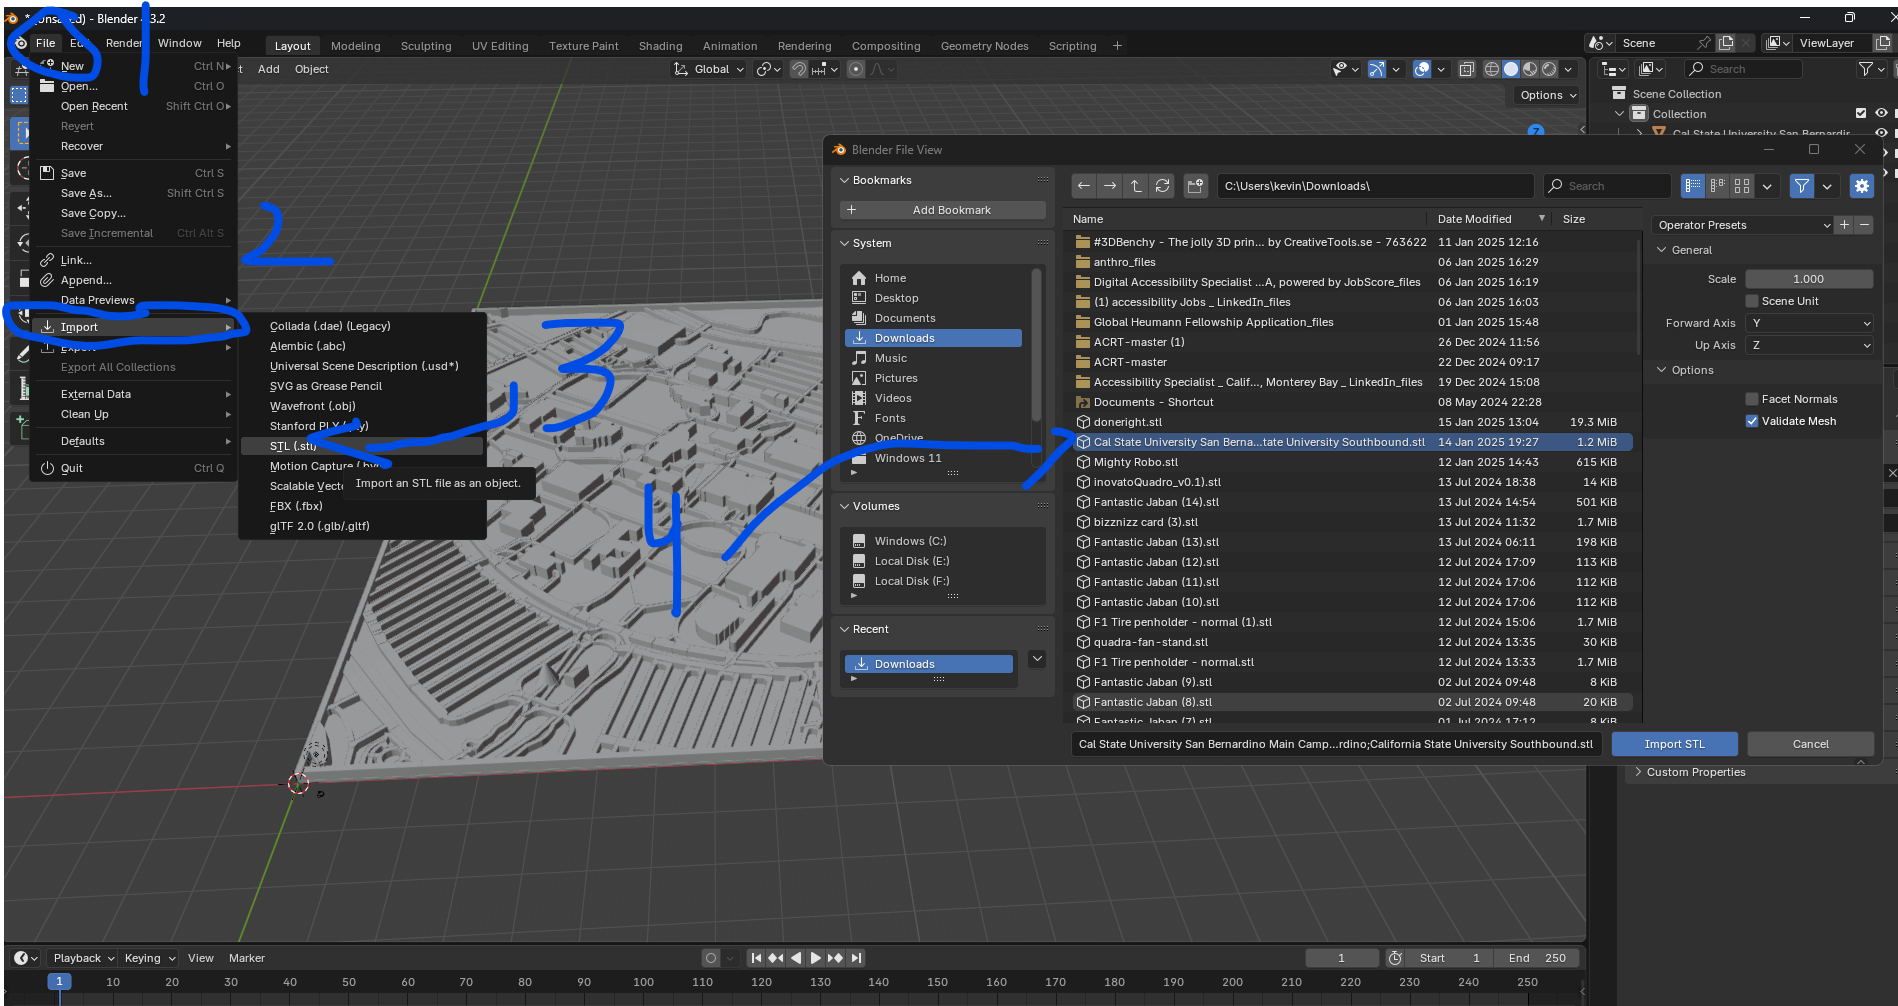The height and width of the screenshot is (1006, 1898).
Task: Choose Wavefront (.obj) import option
Action: tap(362, 406)
